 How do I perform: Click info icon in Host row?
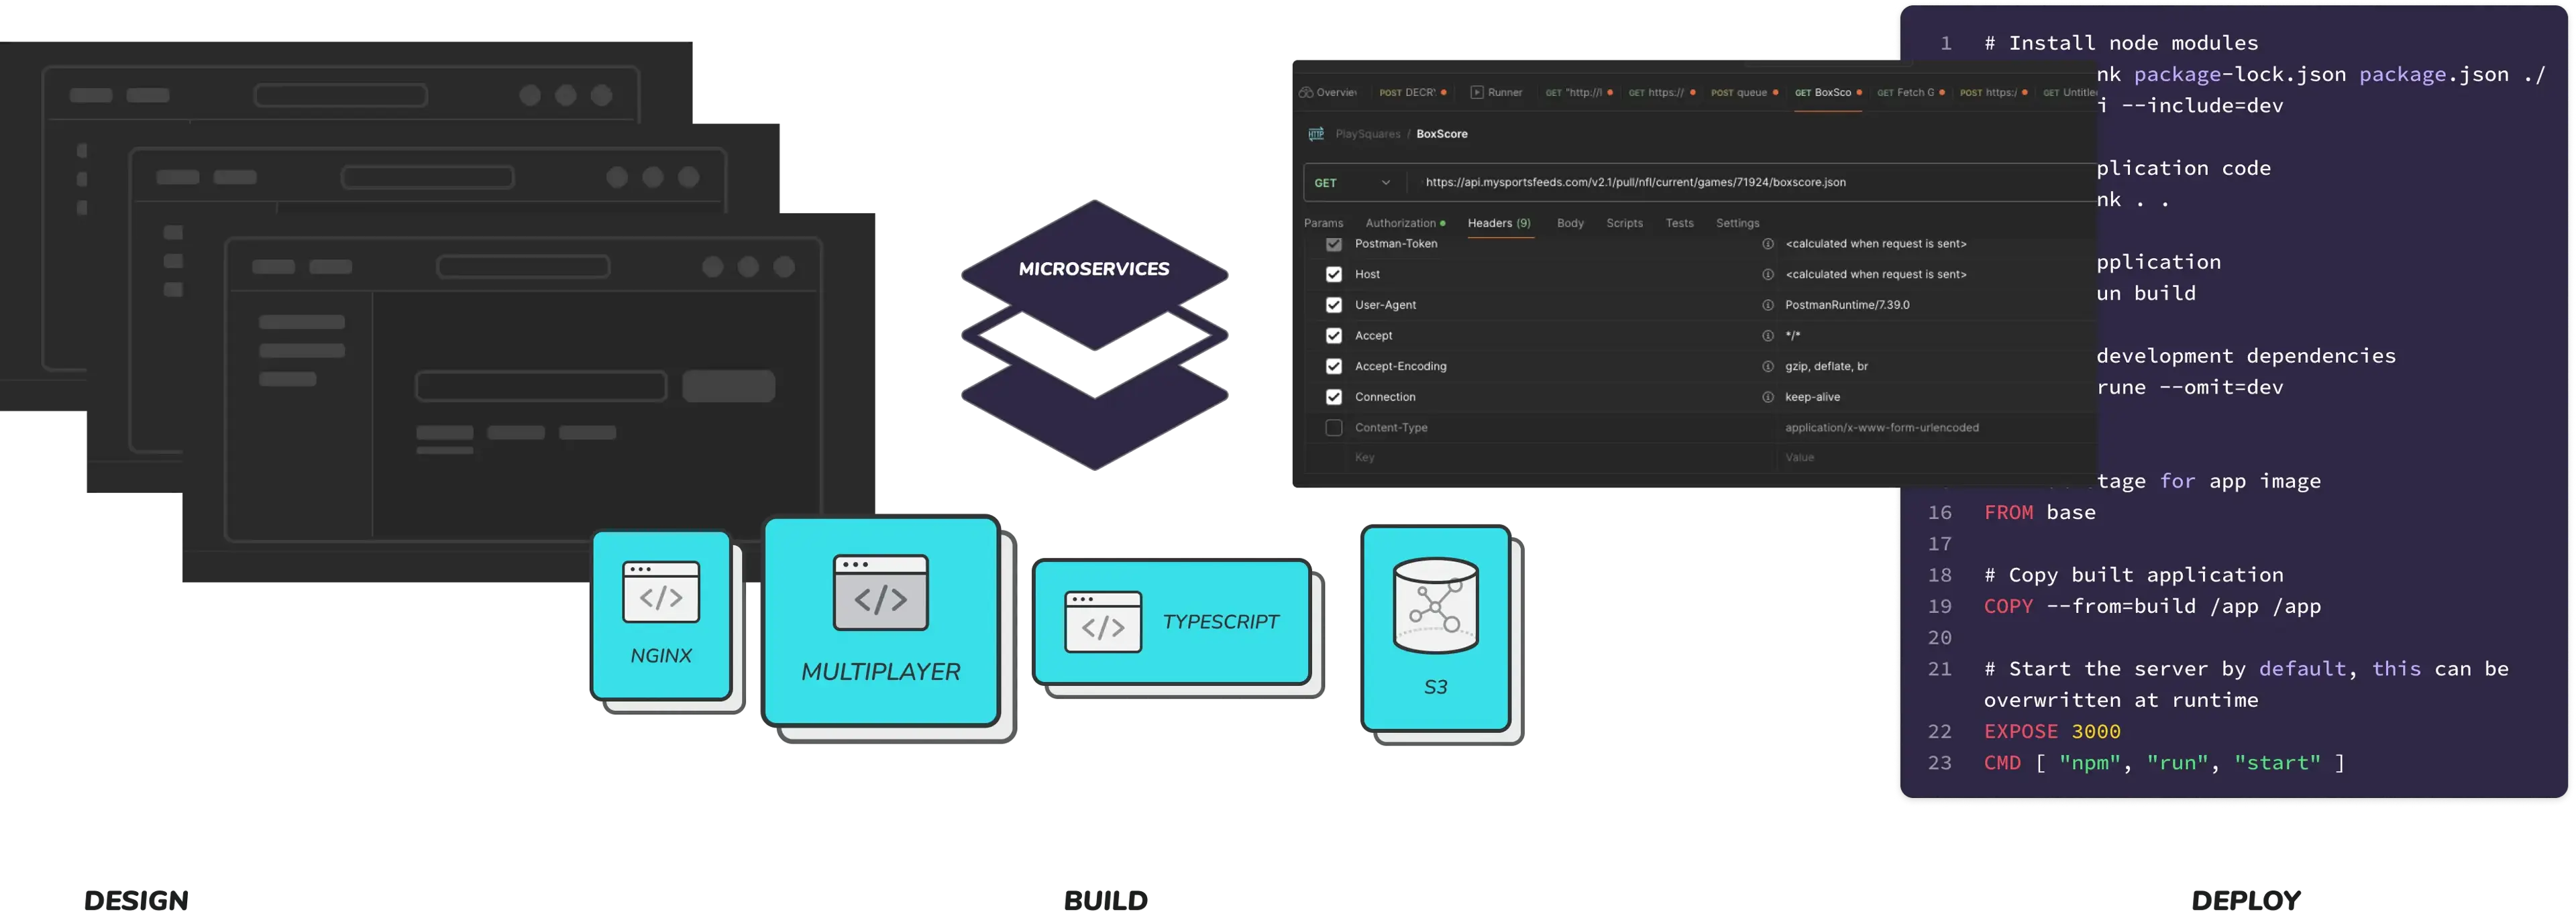[x=1768, y=274]
